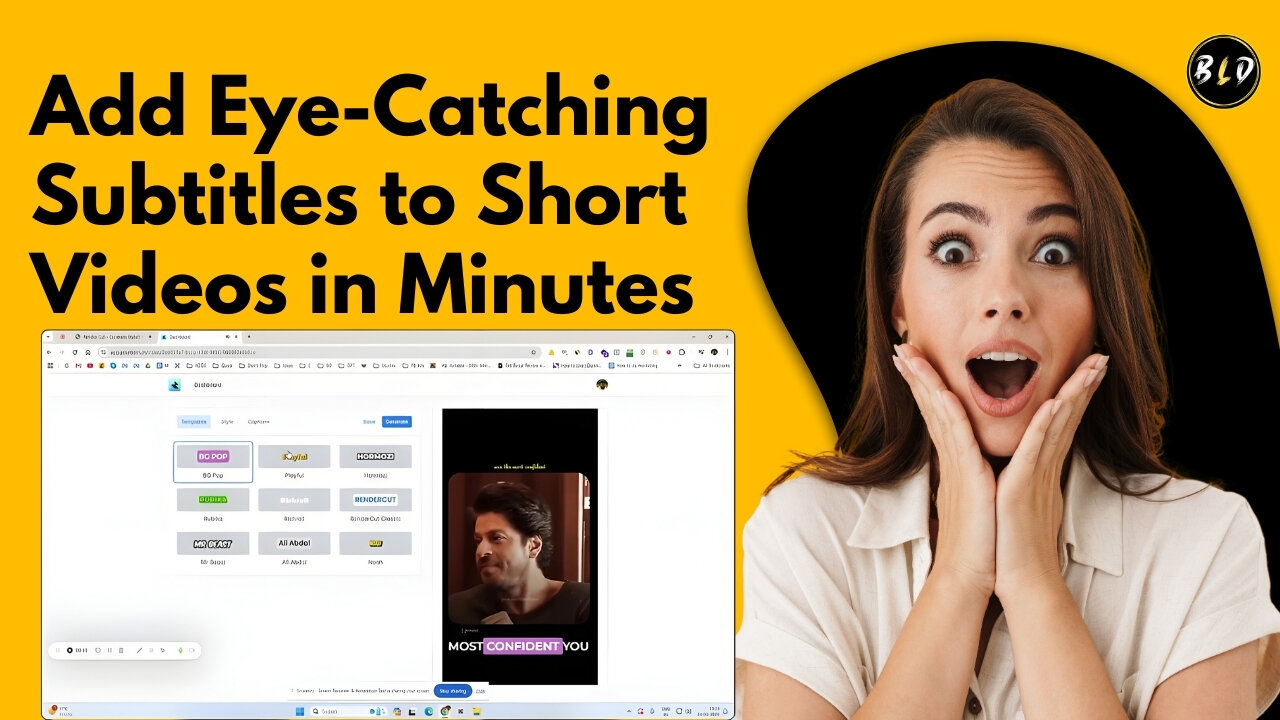The image size is (1280, 720).
Task: Click the Windows taskbar search box
Action: [350, 711]
